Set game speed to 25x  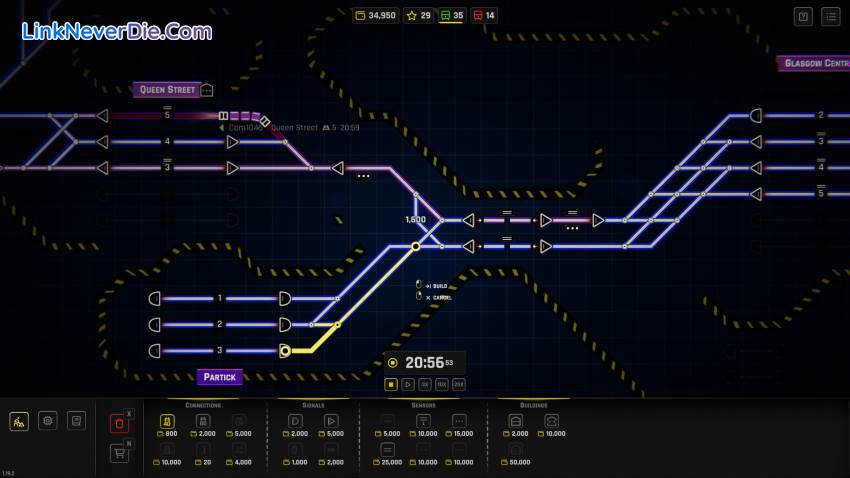(x=458, y=384)
